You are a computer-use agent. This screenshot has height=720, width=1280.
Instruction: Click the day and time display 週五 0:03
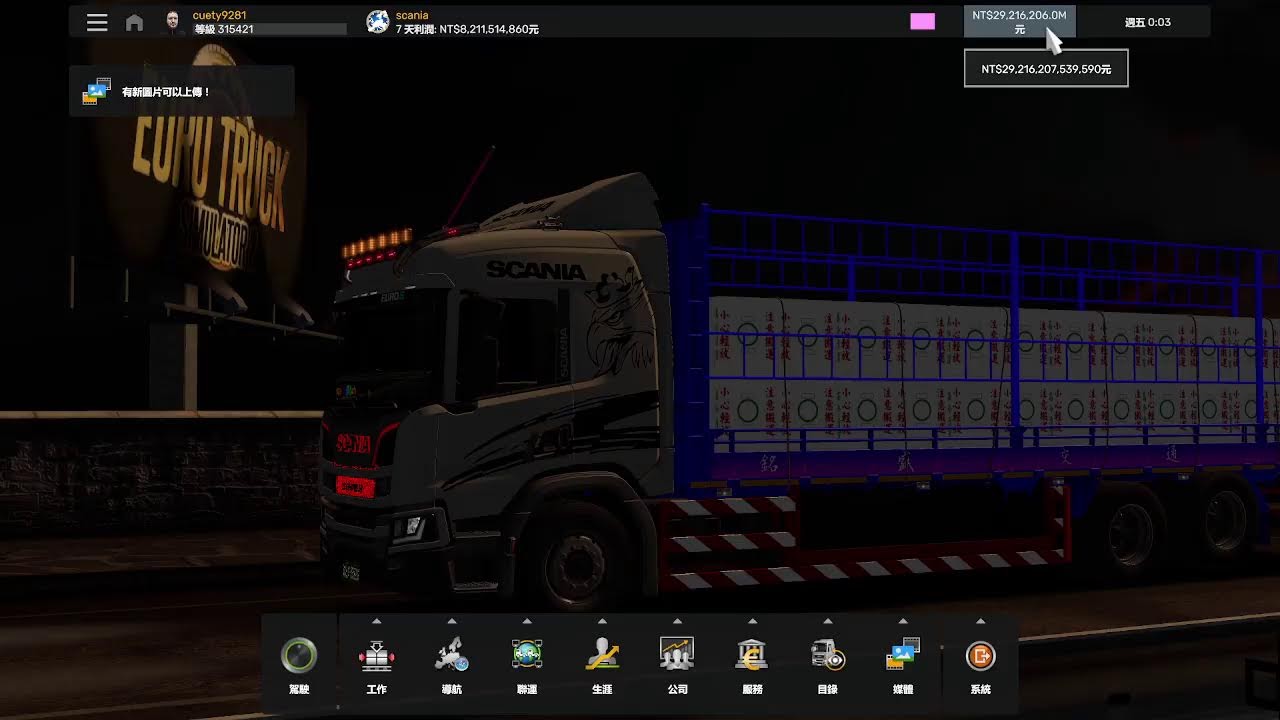click(x=1147, y=22)
